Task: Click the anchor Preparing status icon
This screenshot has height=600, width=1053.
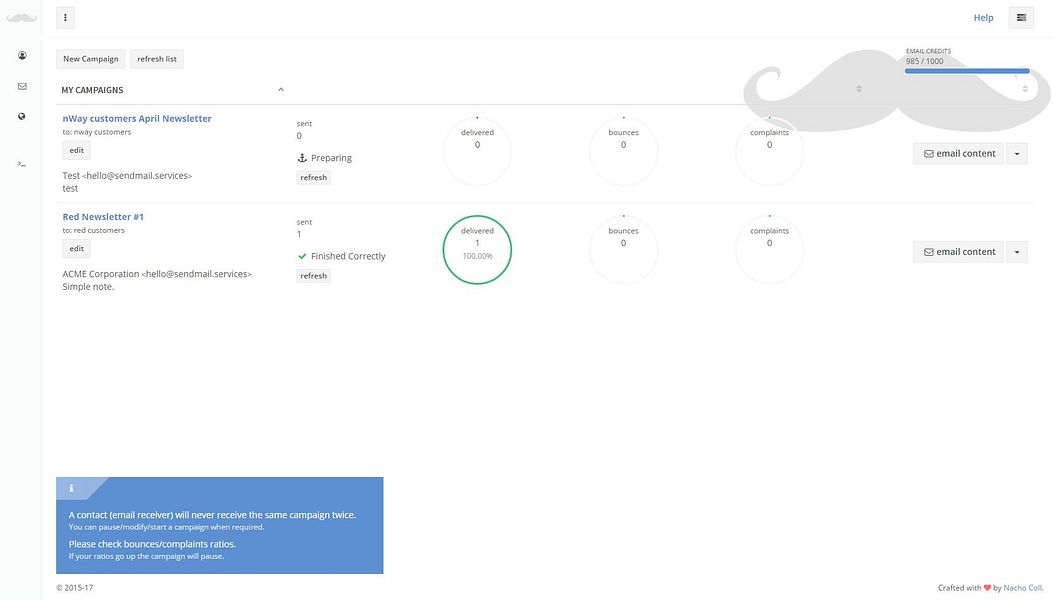Action: 302,158
